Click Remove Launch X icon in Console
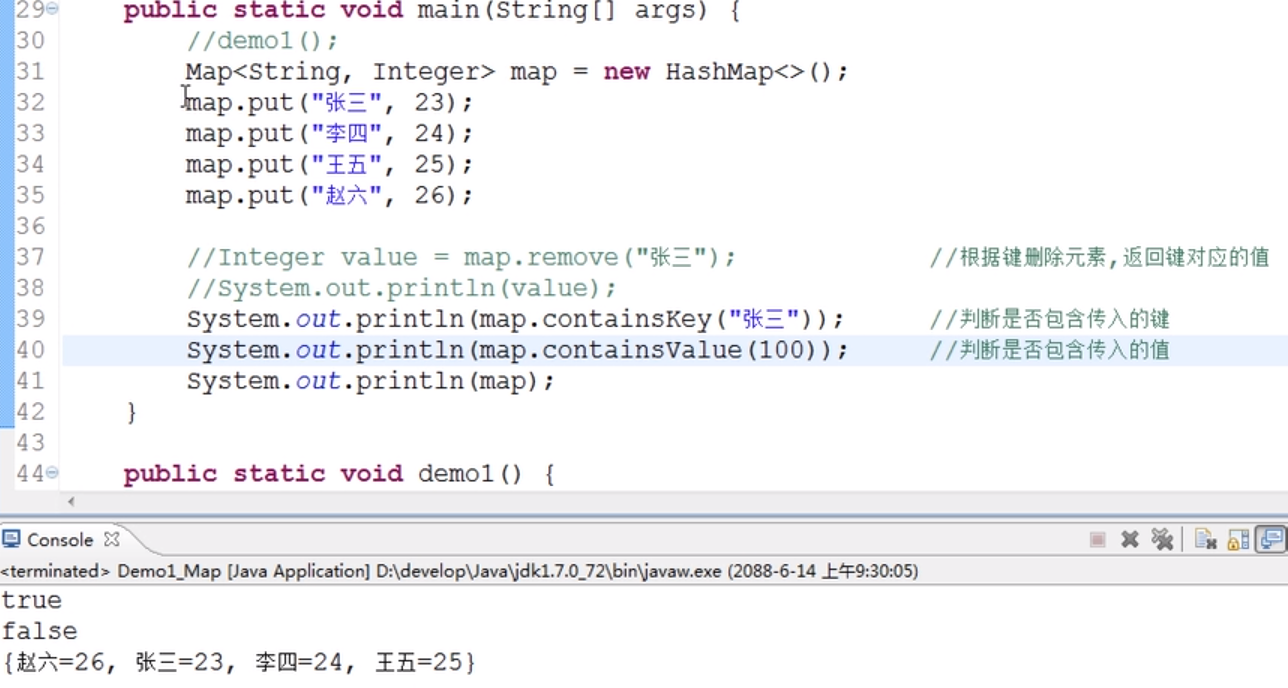Image resolution: width=1288 pixels, height=688 pixels. tap(1130, 540)
